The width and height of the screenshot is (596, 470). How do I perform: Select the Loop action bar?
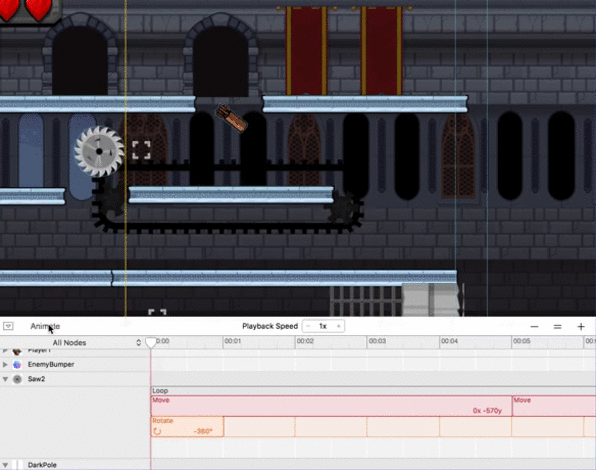[x=373, y=391]
